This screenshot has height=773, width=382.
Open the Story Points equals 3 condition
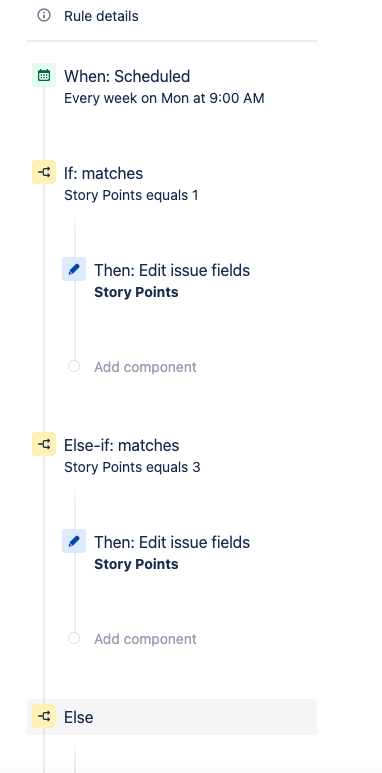(x=132, y=467)
